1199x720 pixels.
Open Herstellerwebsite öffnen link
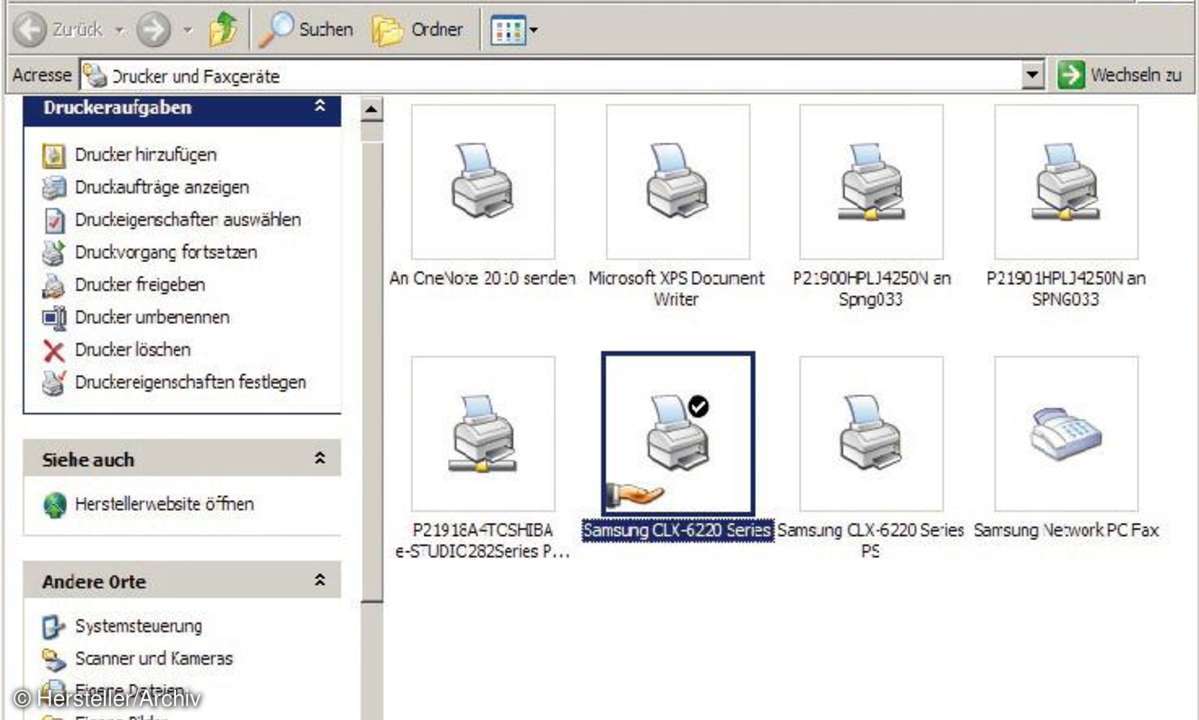pyautogui.click(x=164, y=504)
